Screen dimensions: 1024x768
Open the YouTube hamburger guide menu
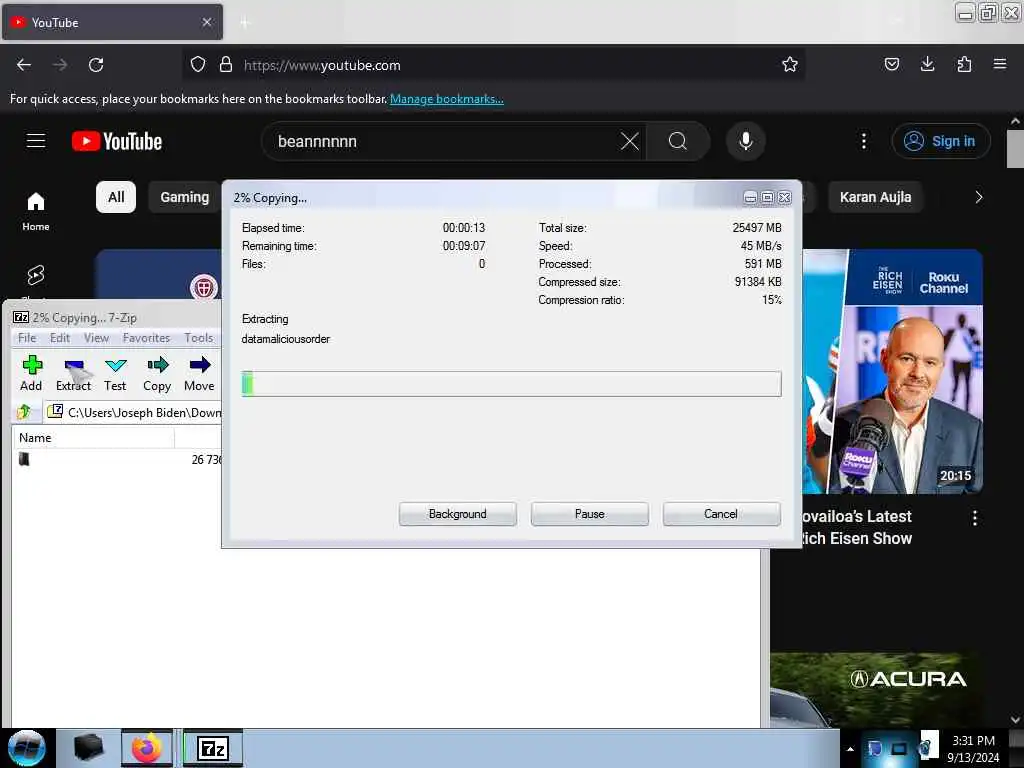[35, 140]
